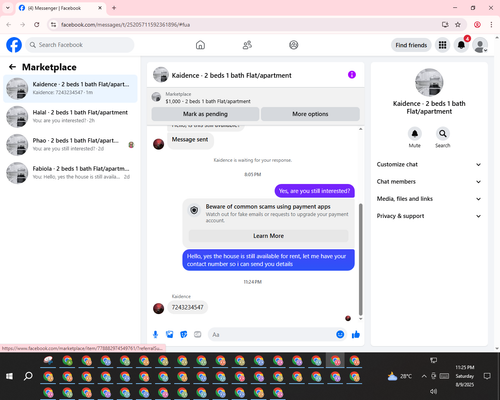Click the 7243234547 message bubble

(187, 307)
